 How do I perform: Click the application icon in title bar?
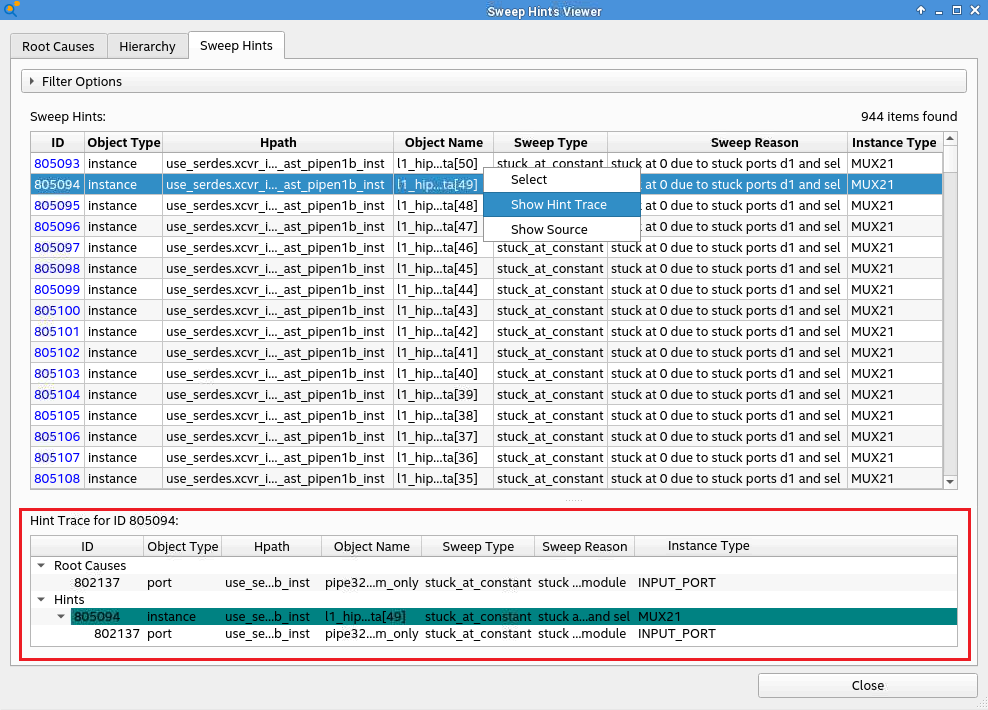11,10
